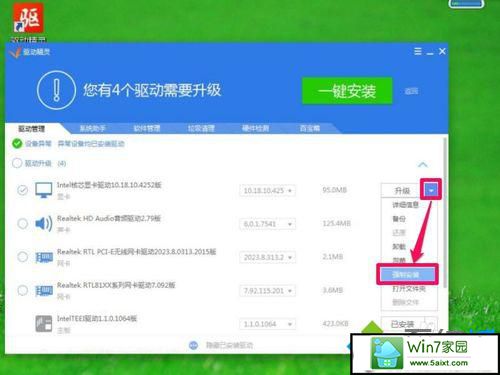The width and height of the screenshot is (500, 375).
Task: Click the hamburger menu icon in title bar
Action: [417, 52]
